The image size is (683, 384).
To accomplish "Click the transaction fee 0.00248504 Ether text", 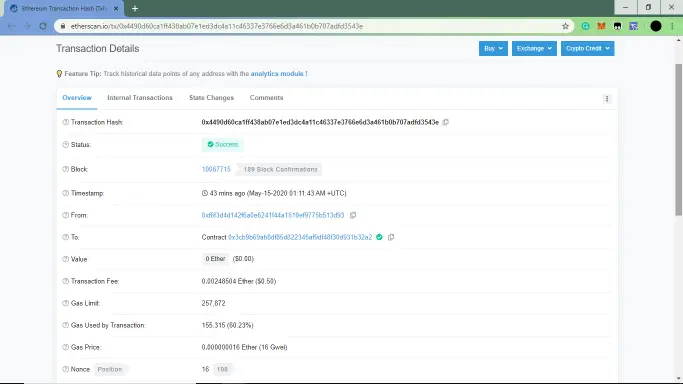I will click(x=239, y=281).
